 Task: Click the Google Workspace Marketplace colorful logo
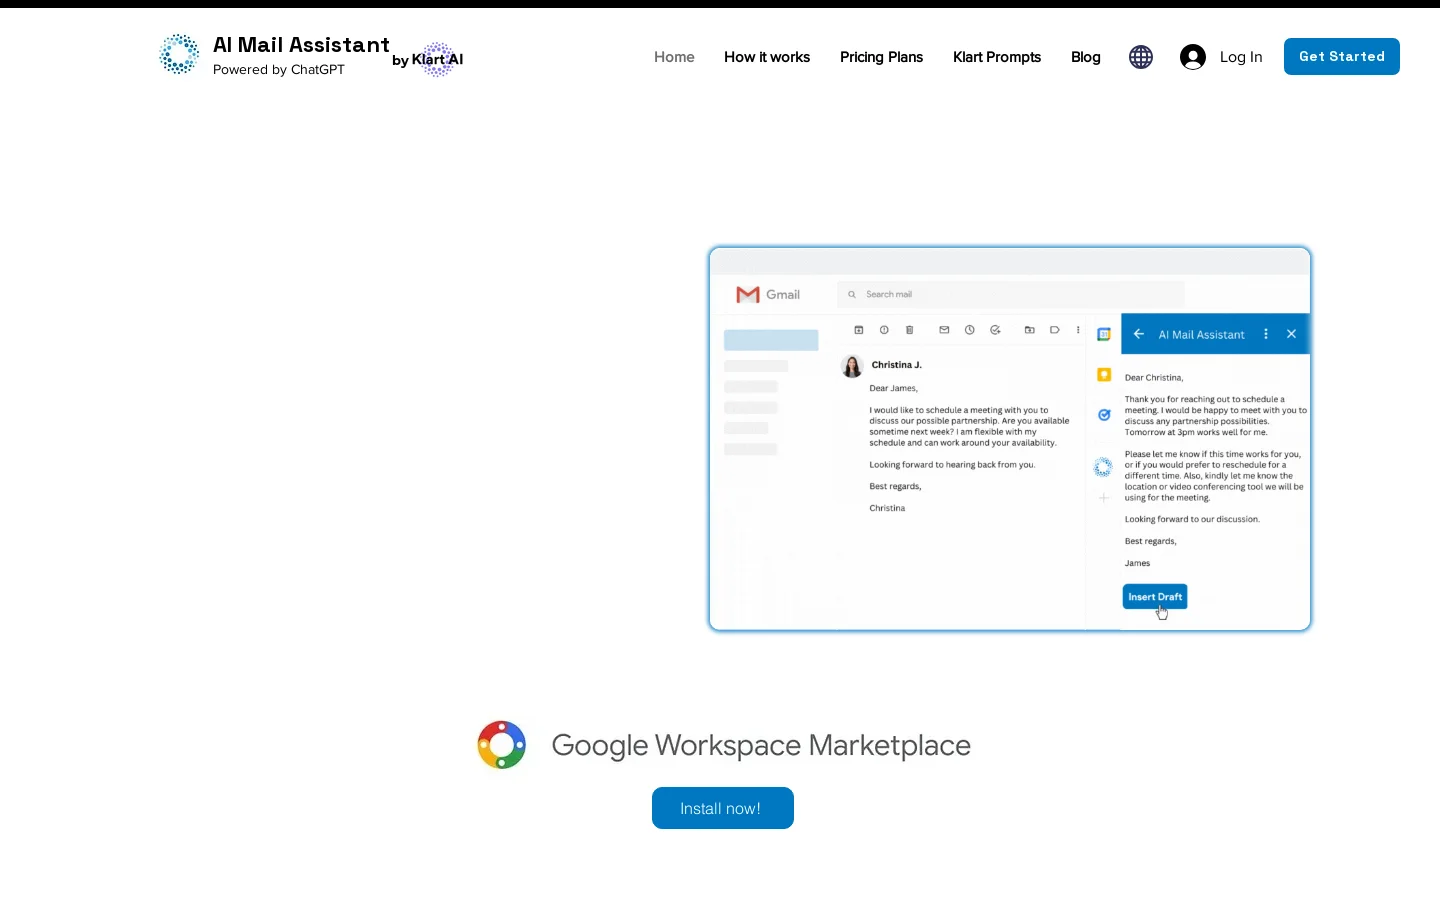[x=502, y=745]
